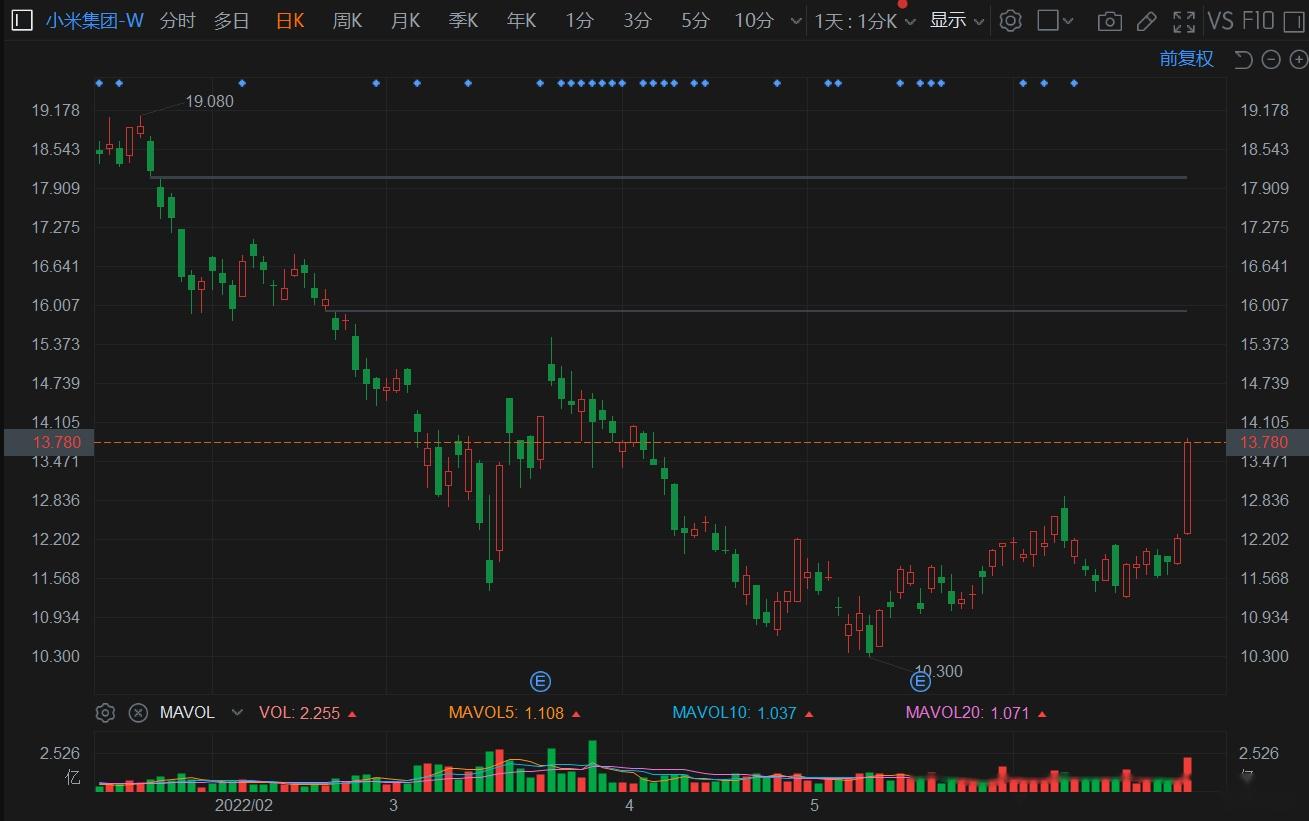
Task: Switch to the 分时 intraday tab
Action: pyautogui.click(x=176, y=20)
